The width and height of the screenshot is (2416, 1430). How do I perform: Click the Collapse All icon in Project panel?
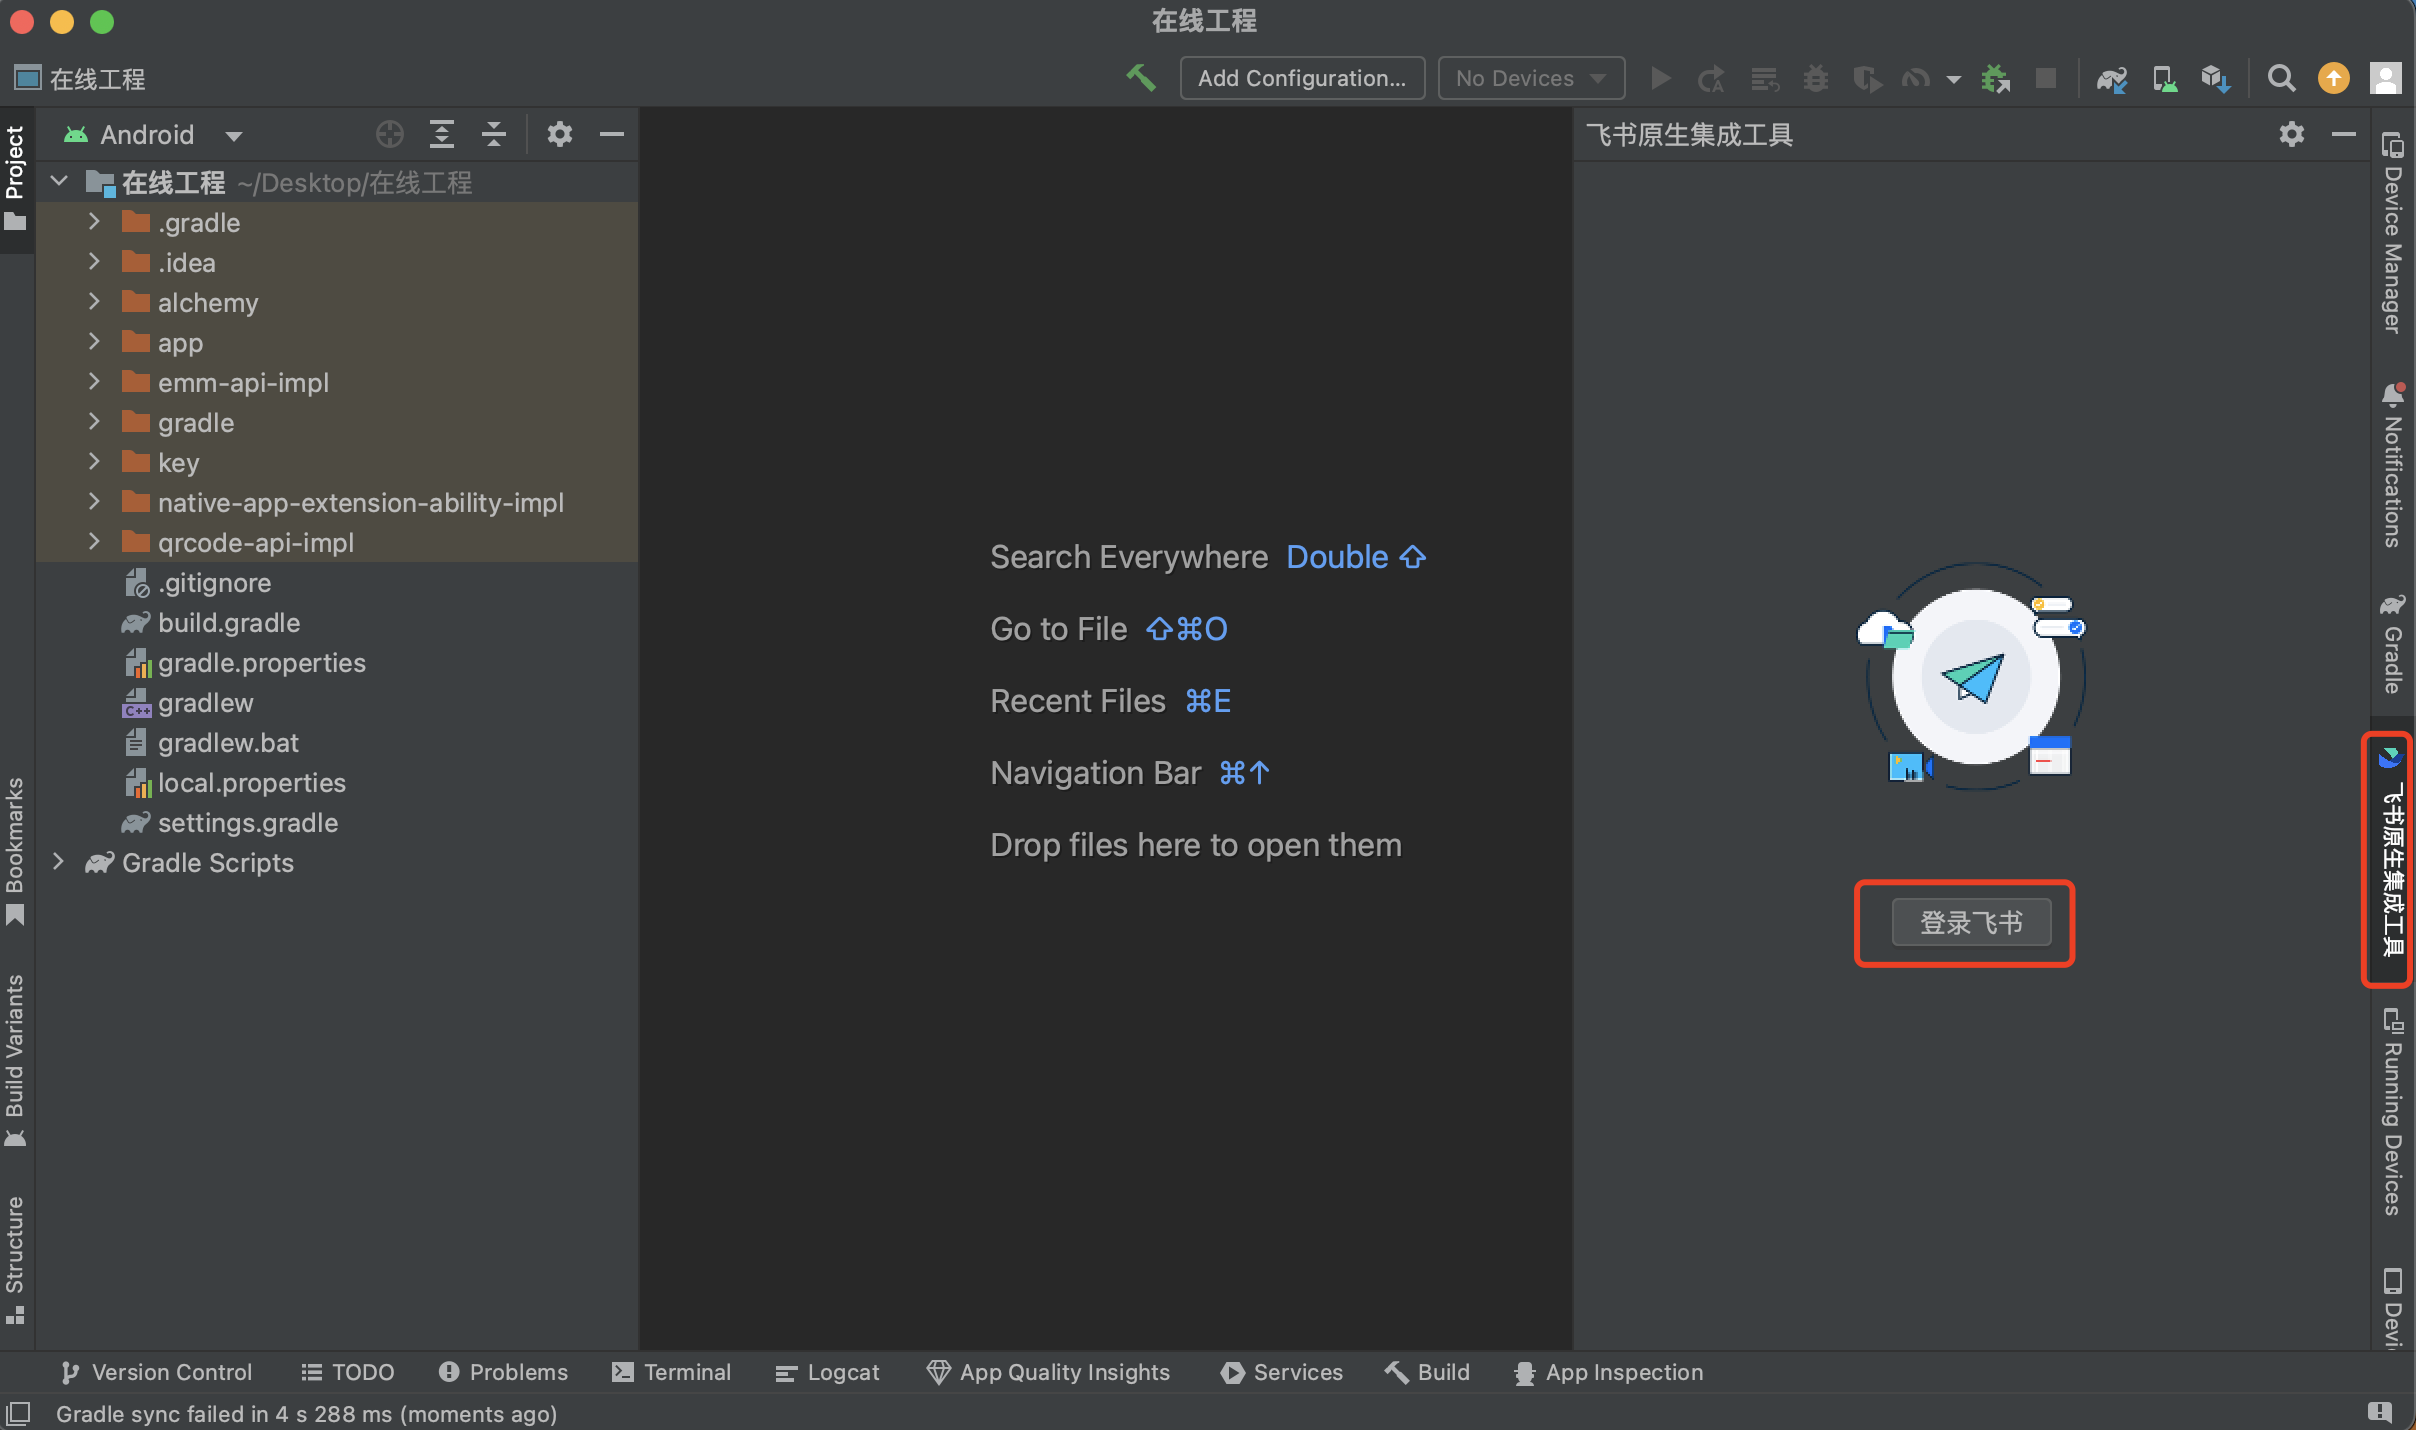tap(494, 134)
